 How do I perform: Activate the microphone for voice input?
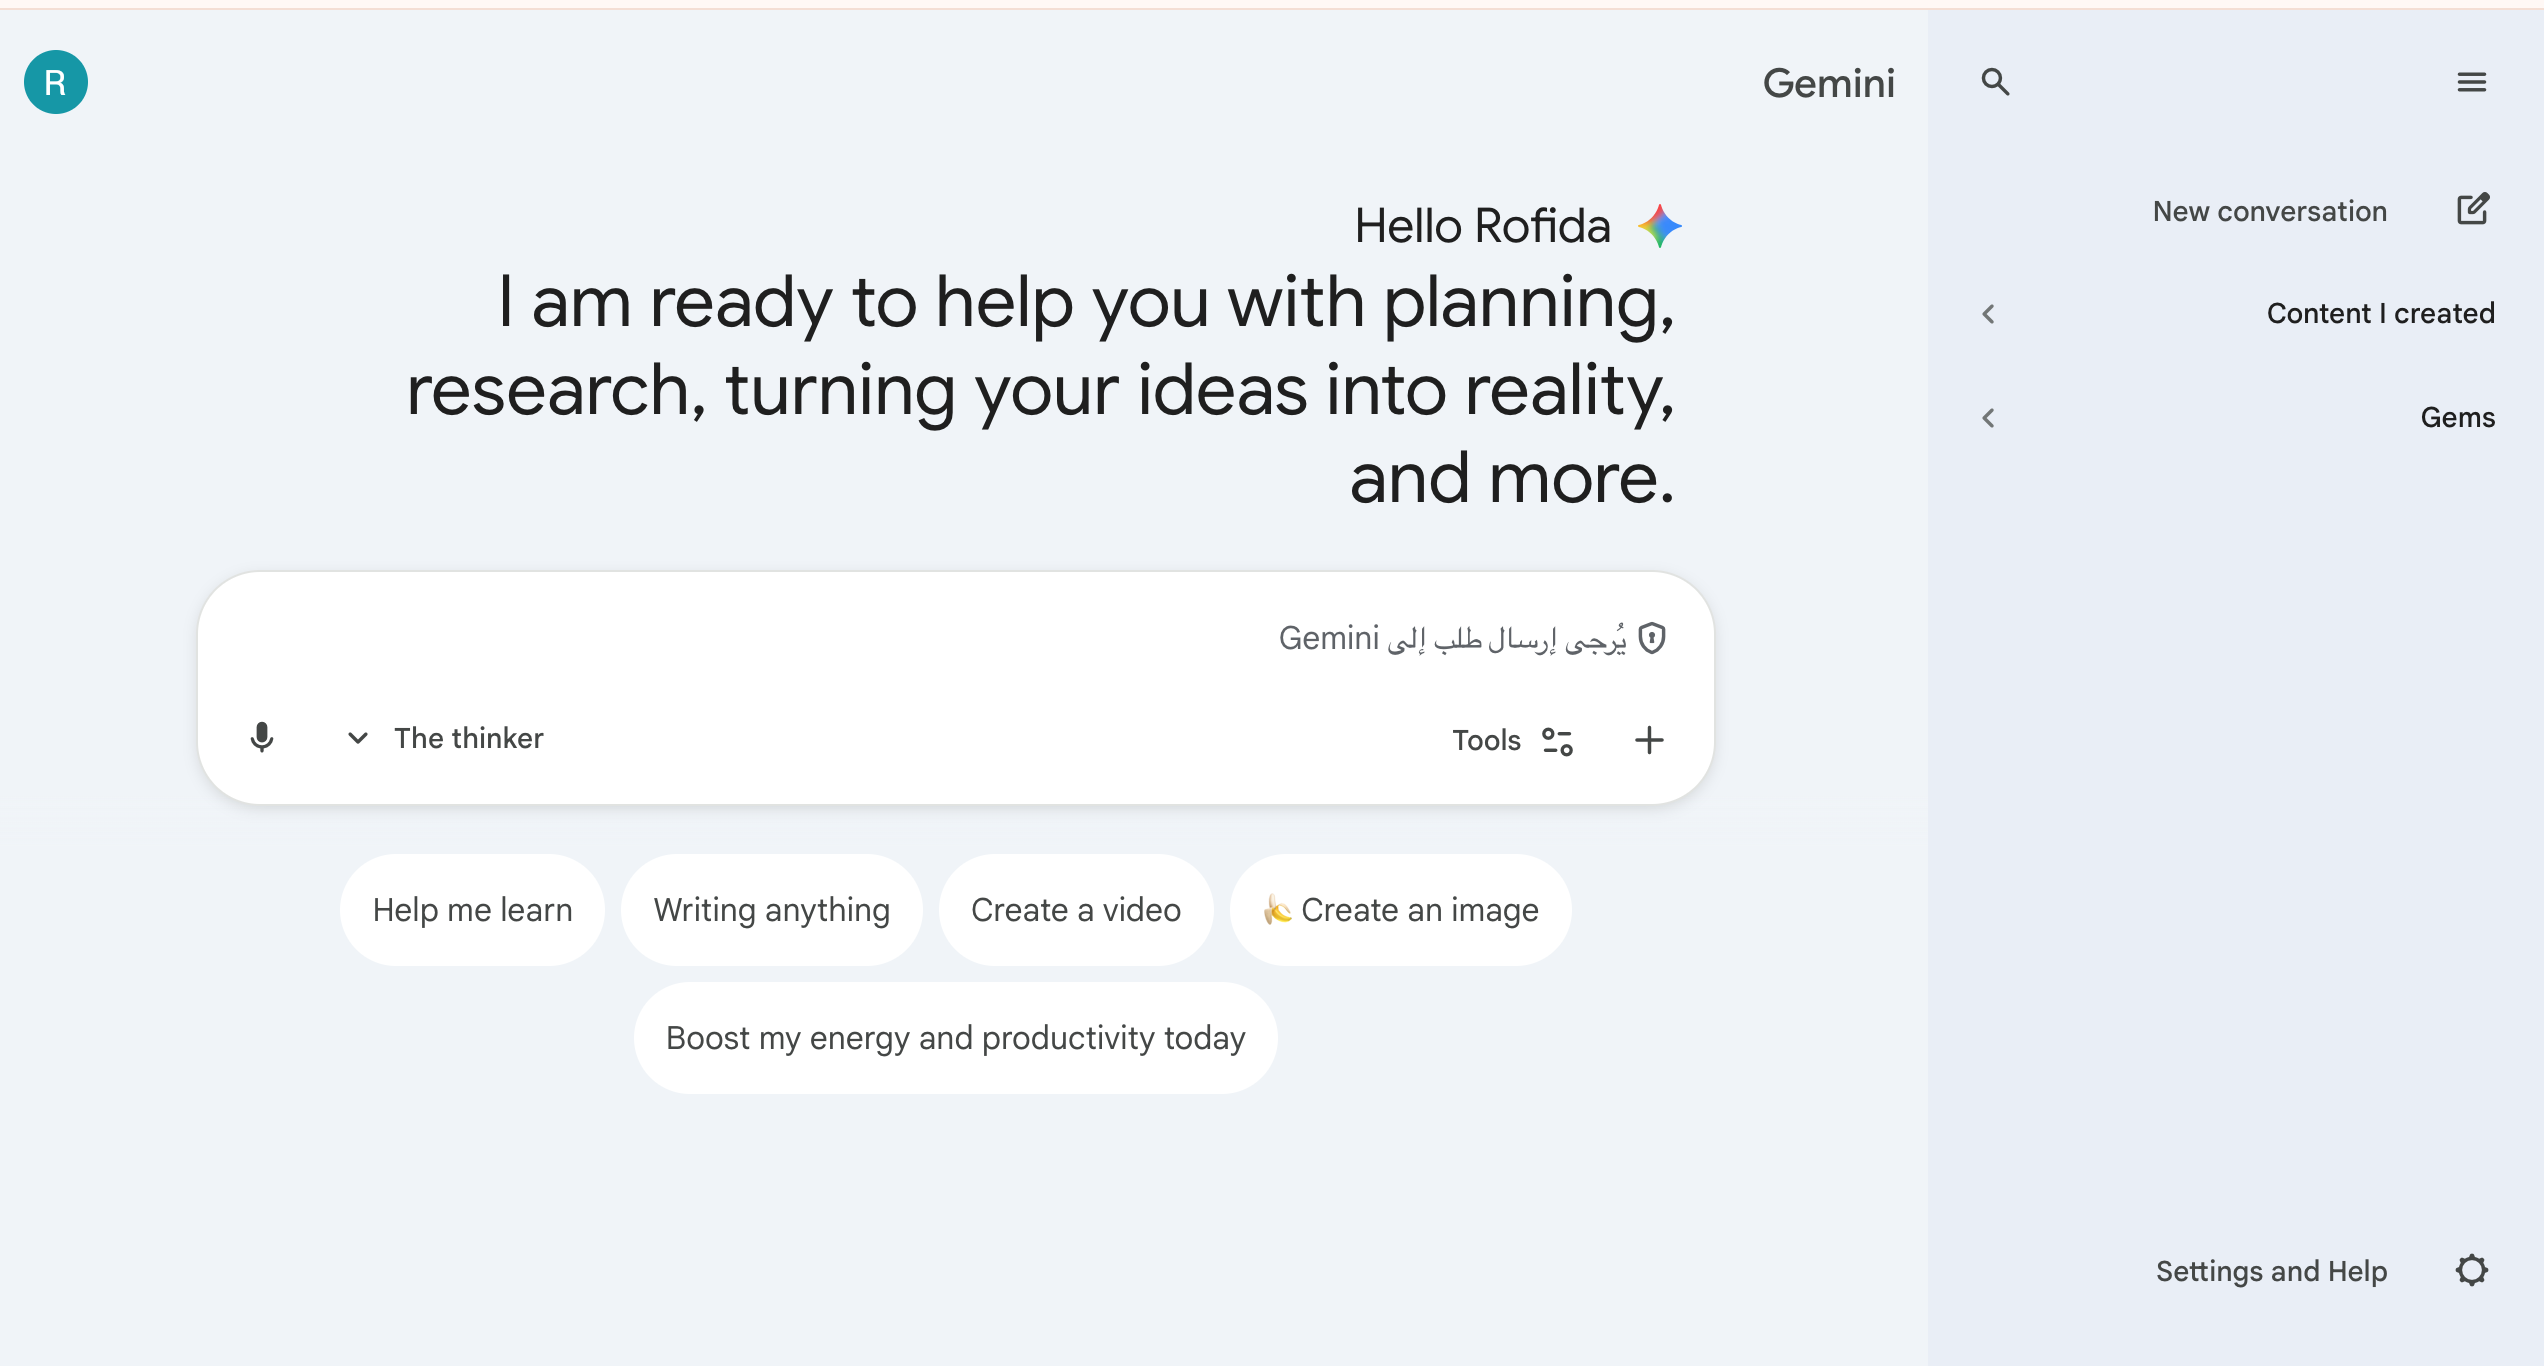[262, 739]
